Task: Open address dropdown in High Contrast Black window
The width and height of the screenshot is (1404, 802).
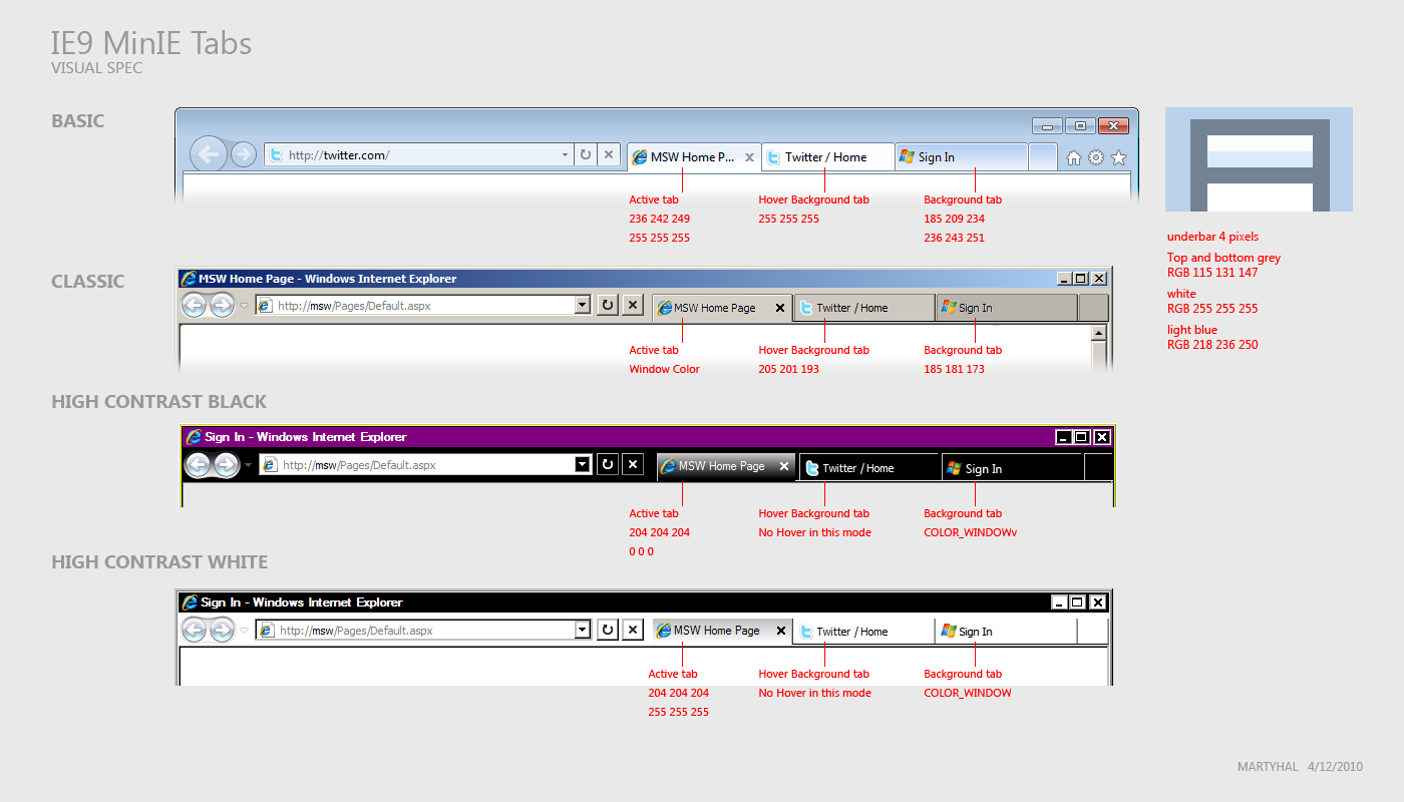Action: pos(583,464)
